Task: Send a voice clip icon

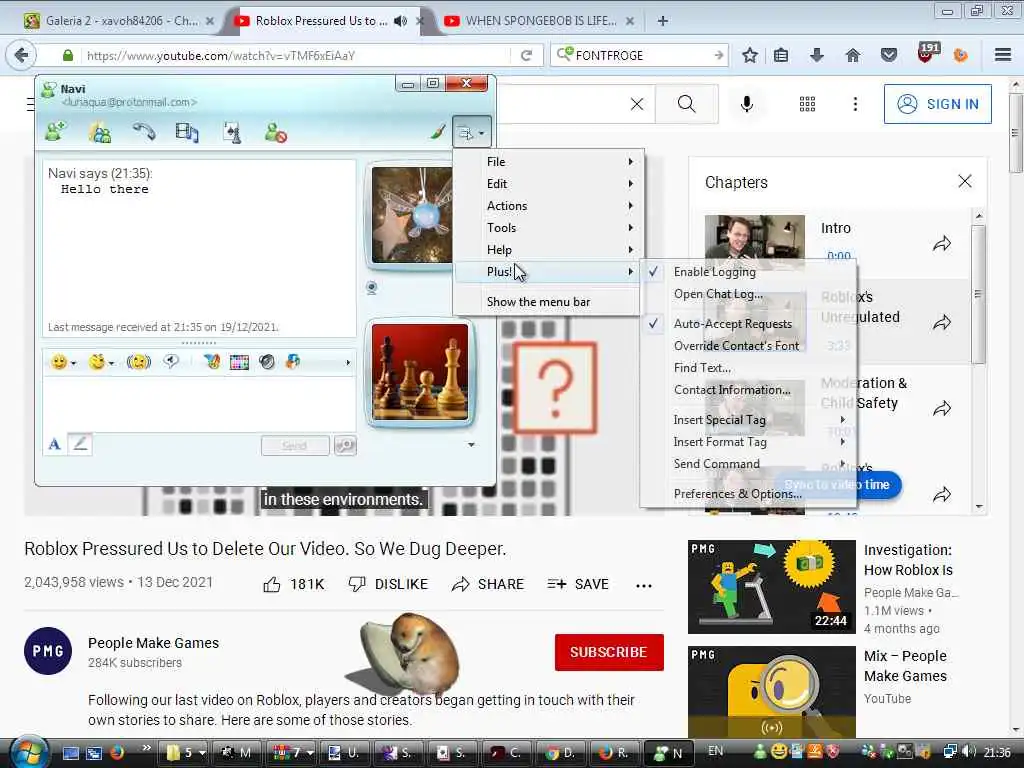Action: (x=171, y=361)
